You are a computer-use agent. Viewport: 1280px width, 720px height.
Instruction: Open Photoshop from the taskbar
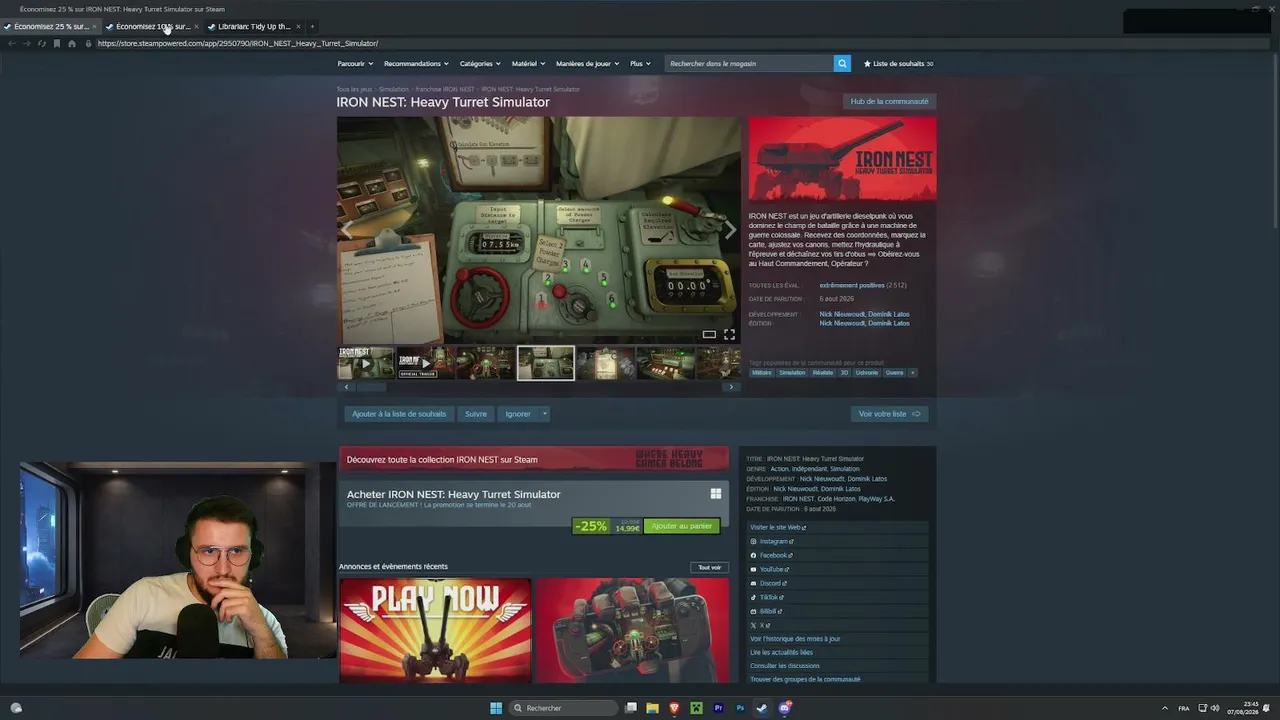[x=740, y=708]
